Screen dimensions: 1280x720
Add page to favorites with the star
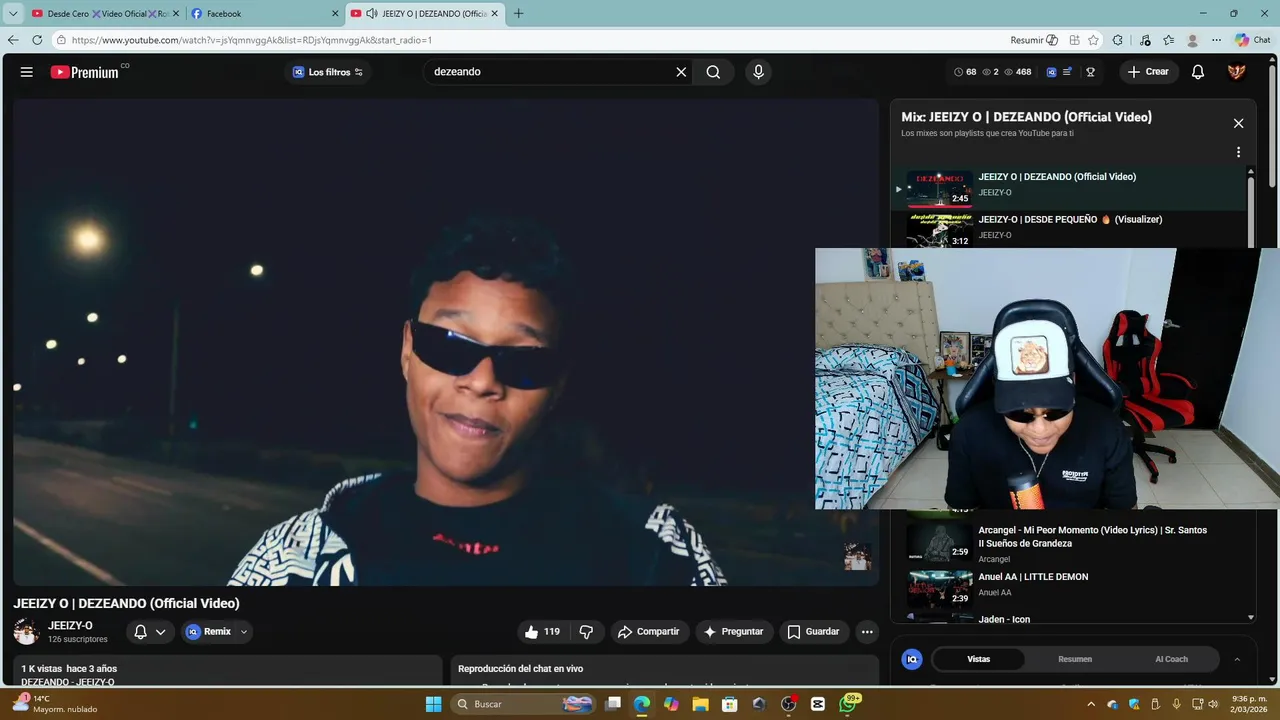[x=1093, y=40]
